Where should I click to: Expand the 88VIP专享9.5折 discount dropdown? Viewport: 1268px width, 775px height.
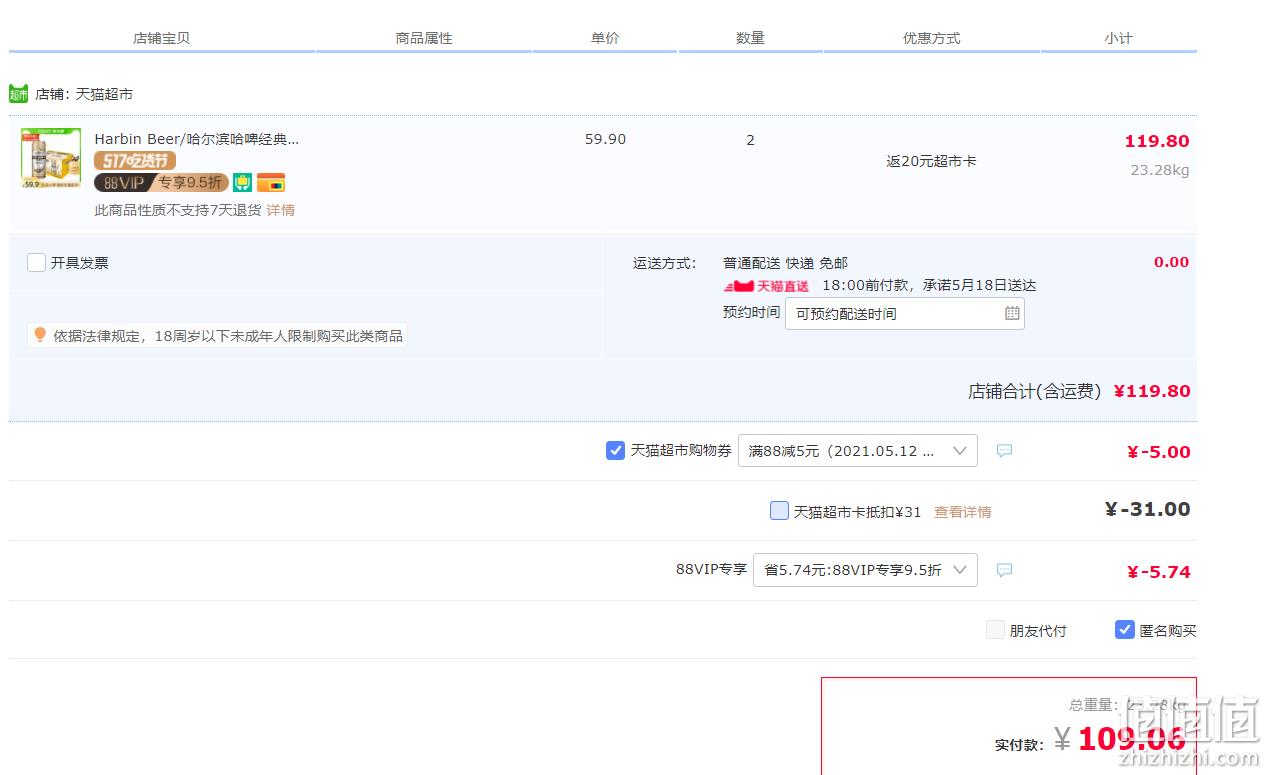tap(865, 570)
